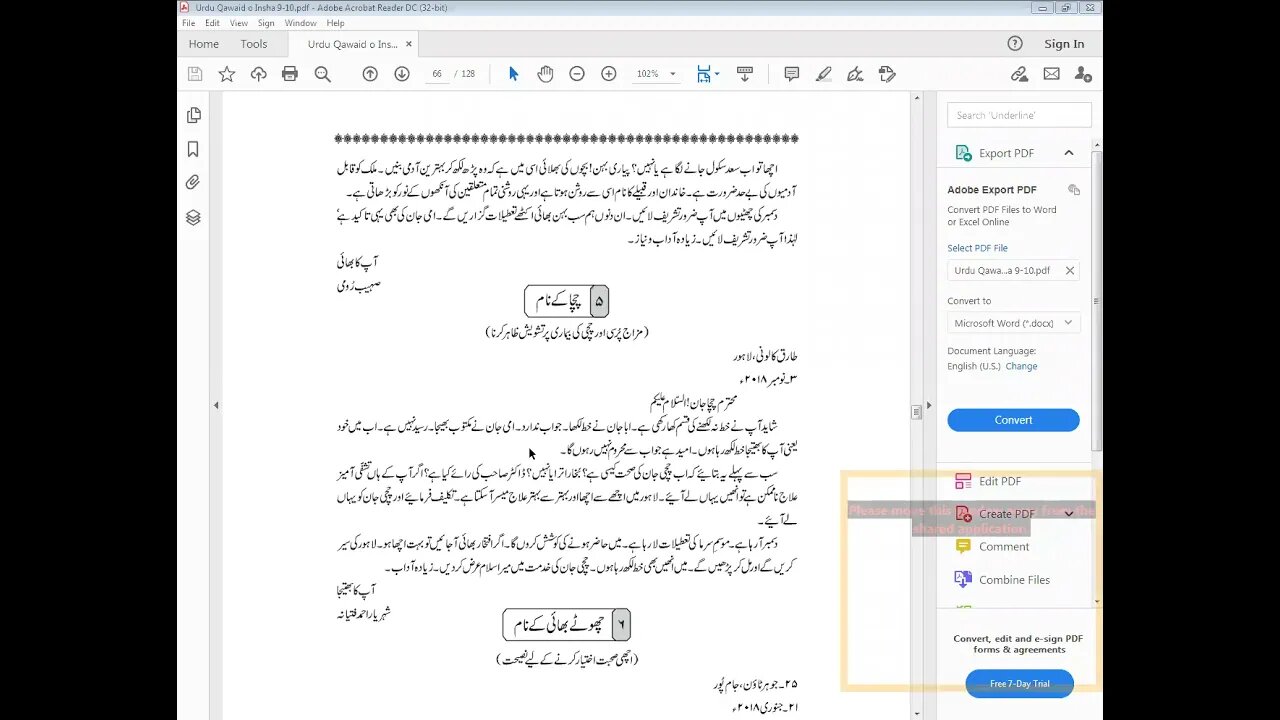Screen dimensions: 1280x720
Task: Open the layers side panel
Action: [193, 217]
